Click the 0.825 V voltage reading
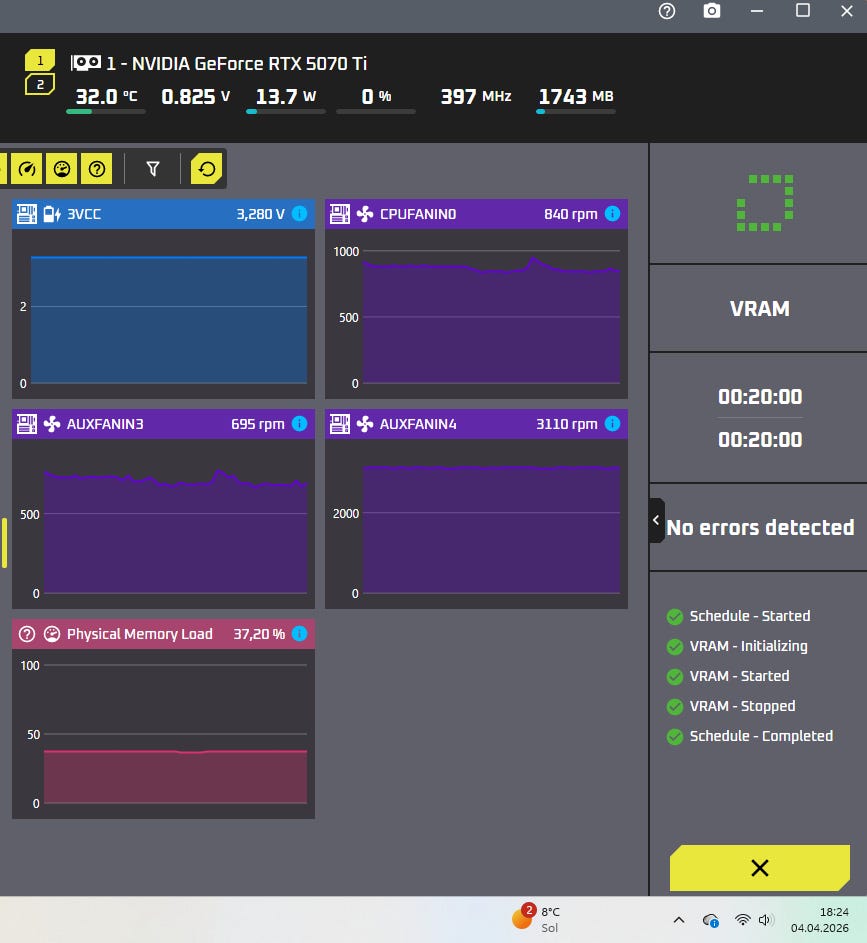The width and height of the screenshot is (867, 943). tap(195, 96)
